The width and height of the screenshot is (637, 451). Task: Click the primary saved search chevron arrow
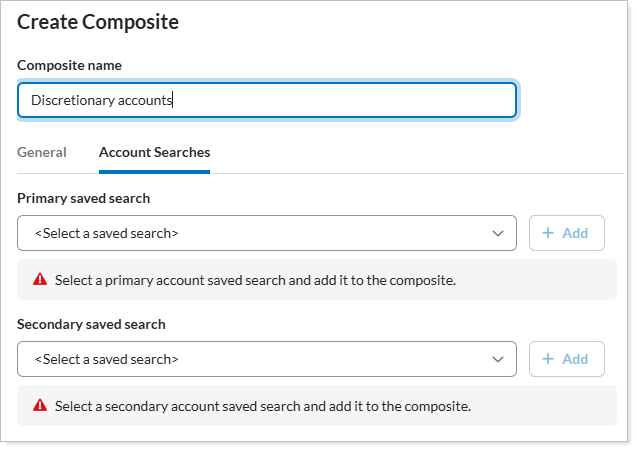point(498,233)
